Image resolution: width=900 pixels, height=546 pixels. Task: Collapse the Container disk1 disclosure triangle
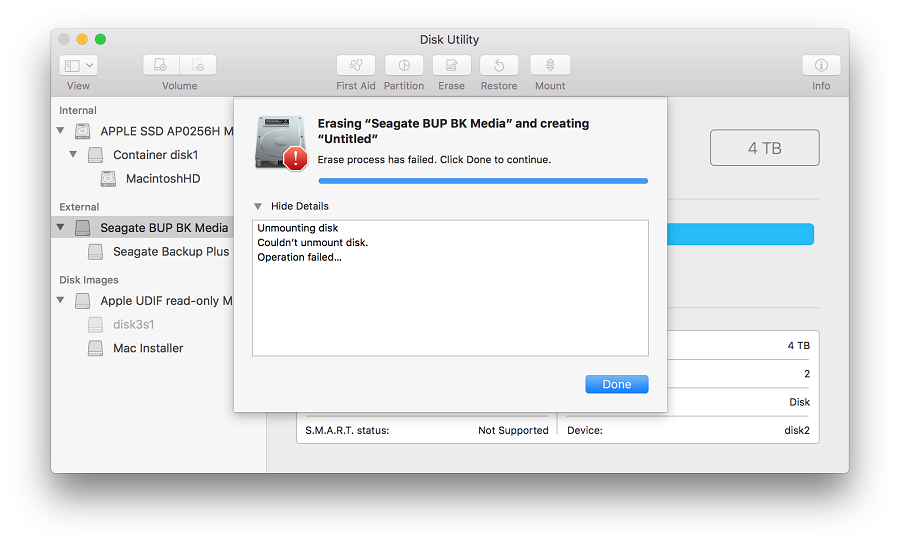[x=73, y=154]
